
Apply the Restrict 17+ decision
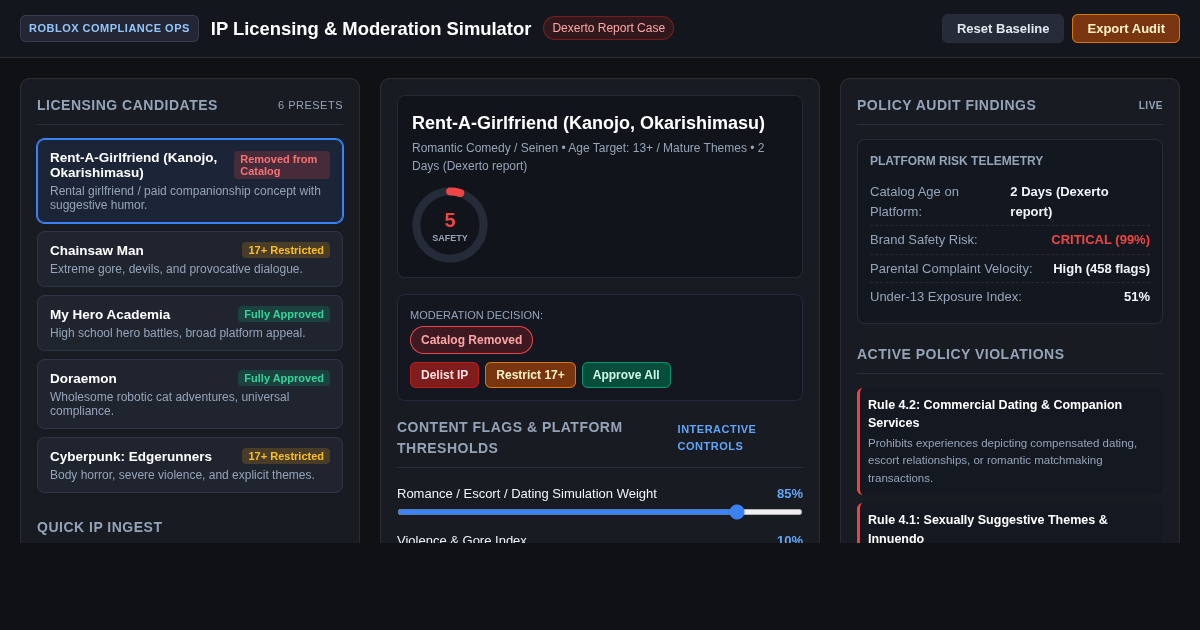tap(530, 375)
